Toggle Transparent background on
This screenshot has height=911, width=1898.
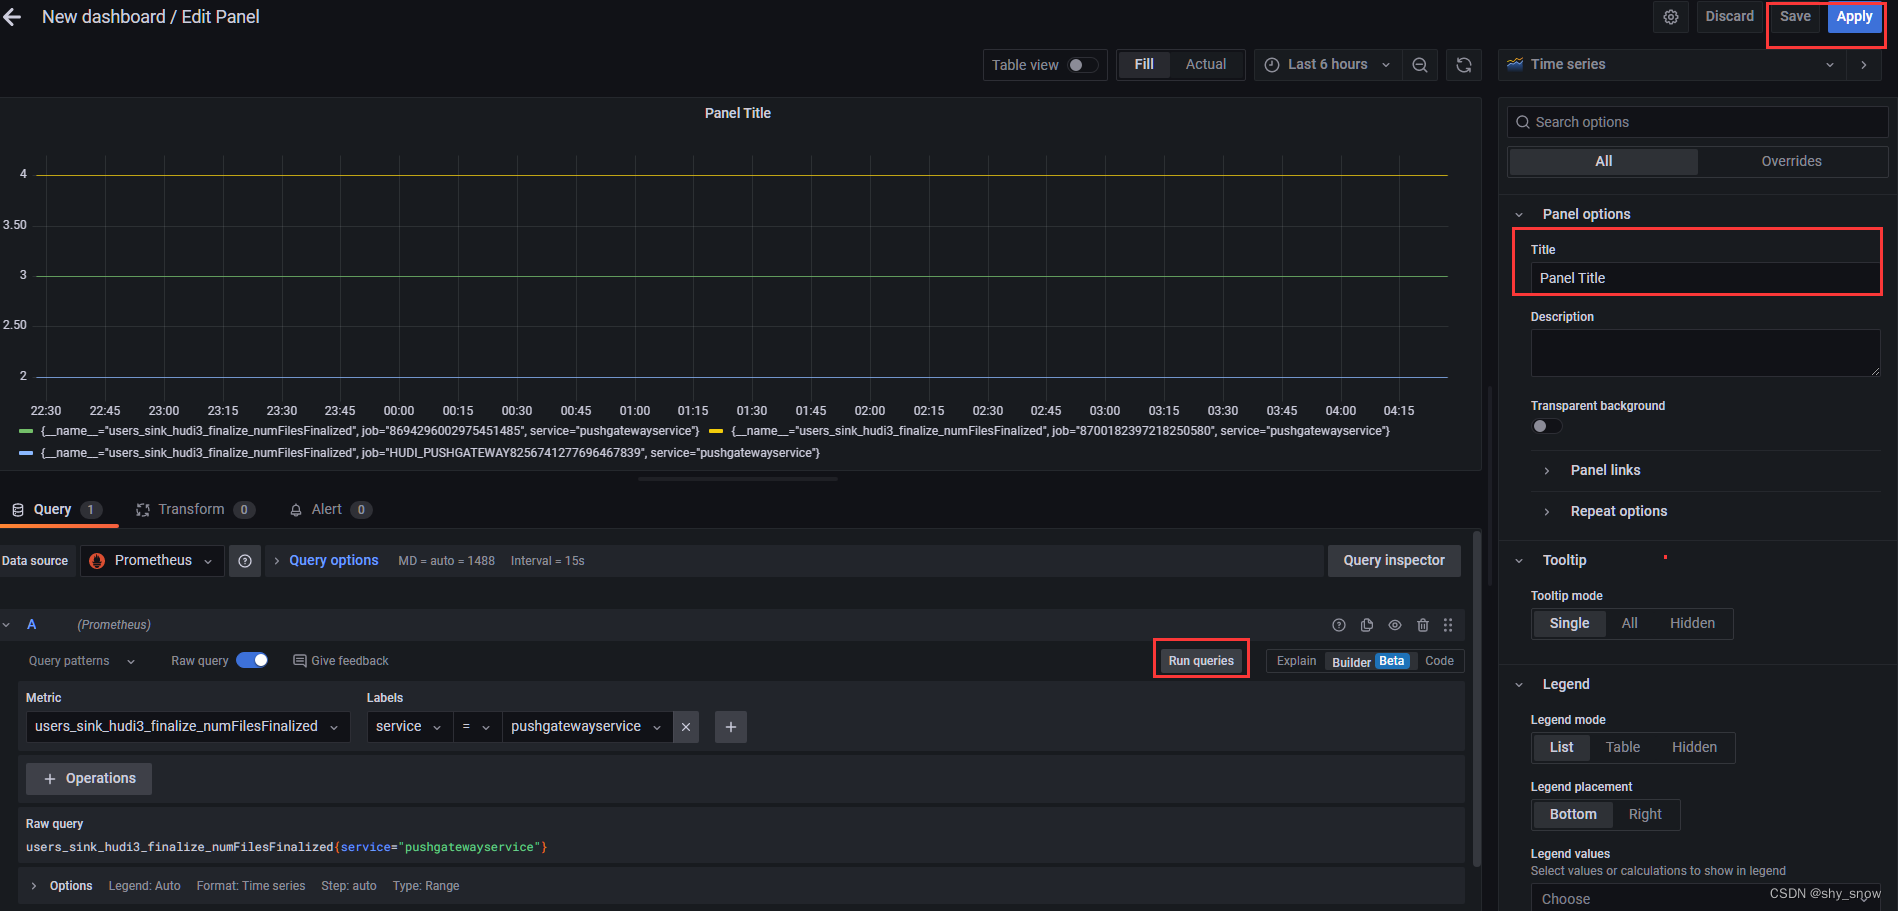(1545, 425)
